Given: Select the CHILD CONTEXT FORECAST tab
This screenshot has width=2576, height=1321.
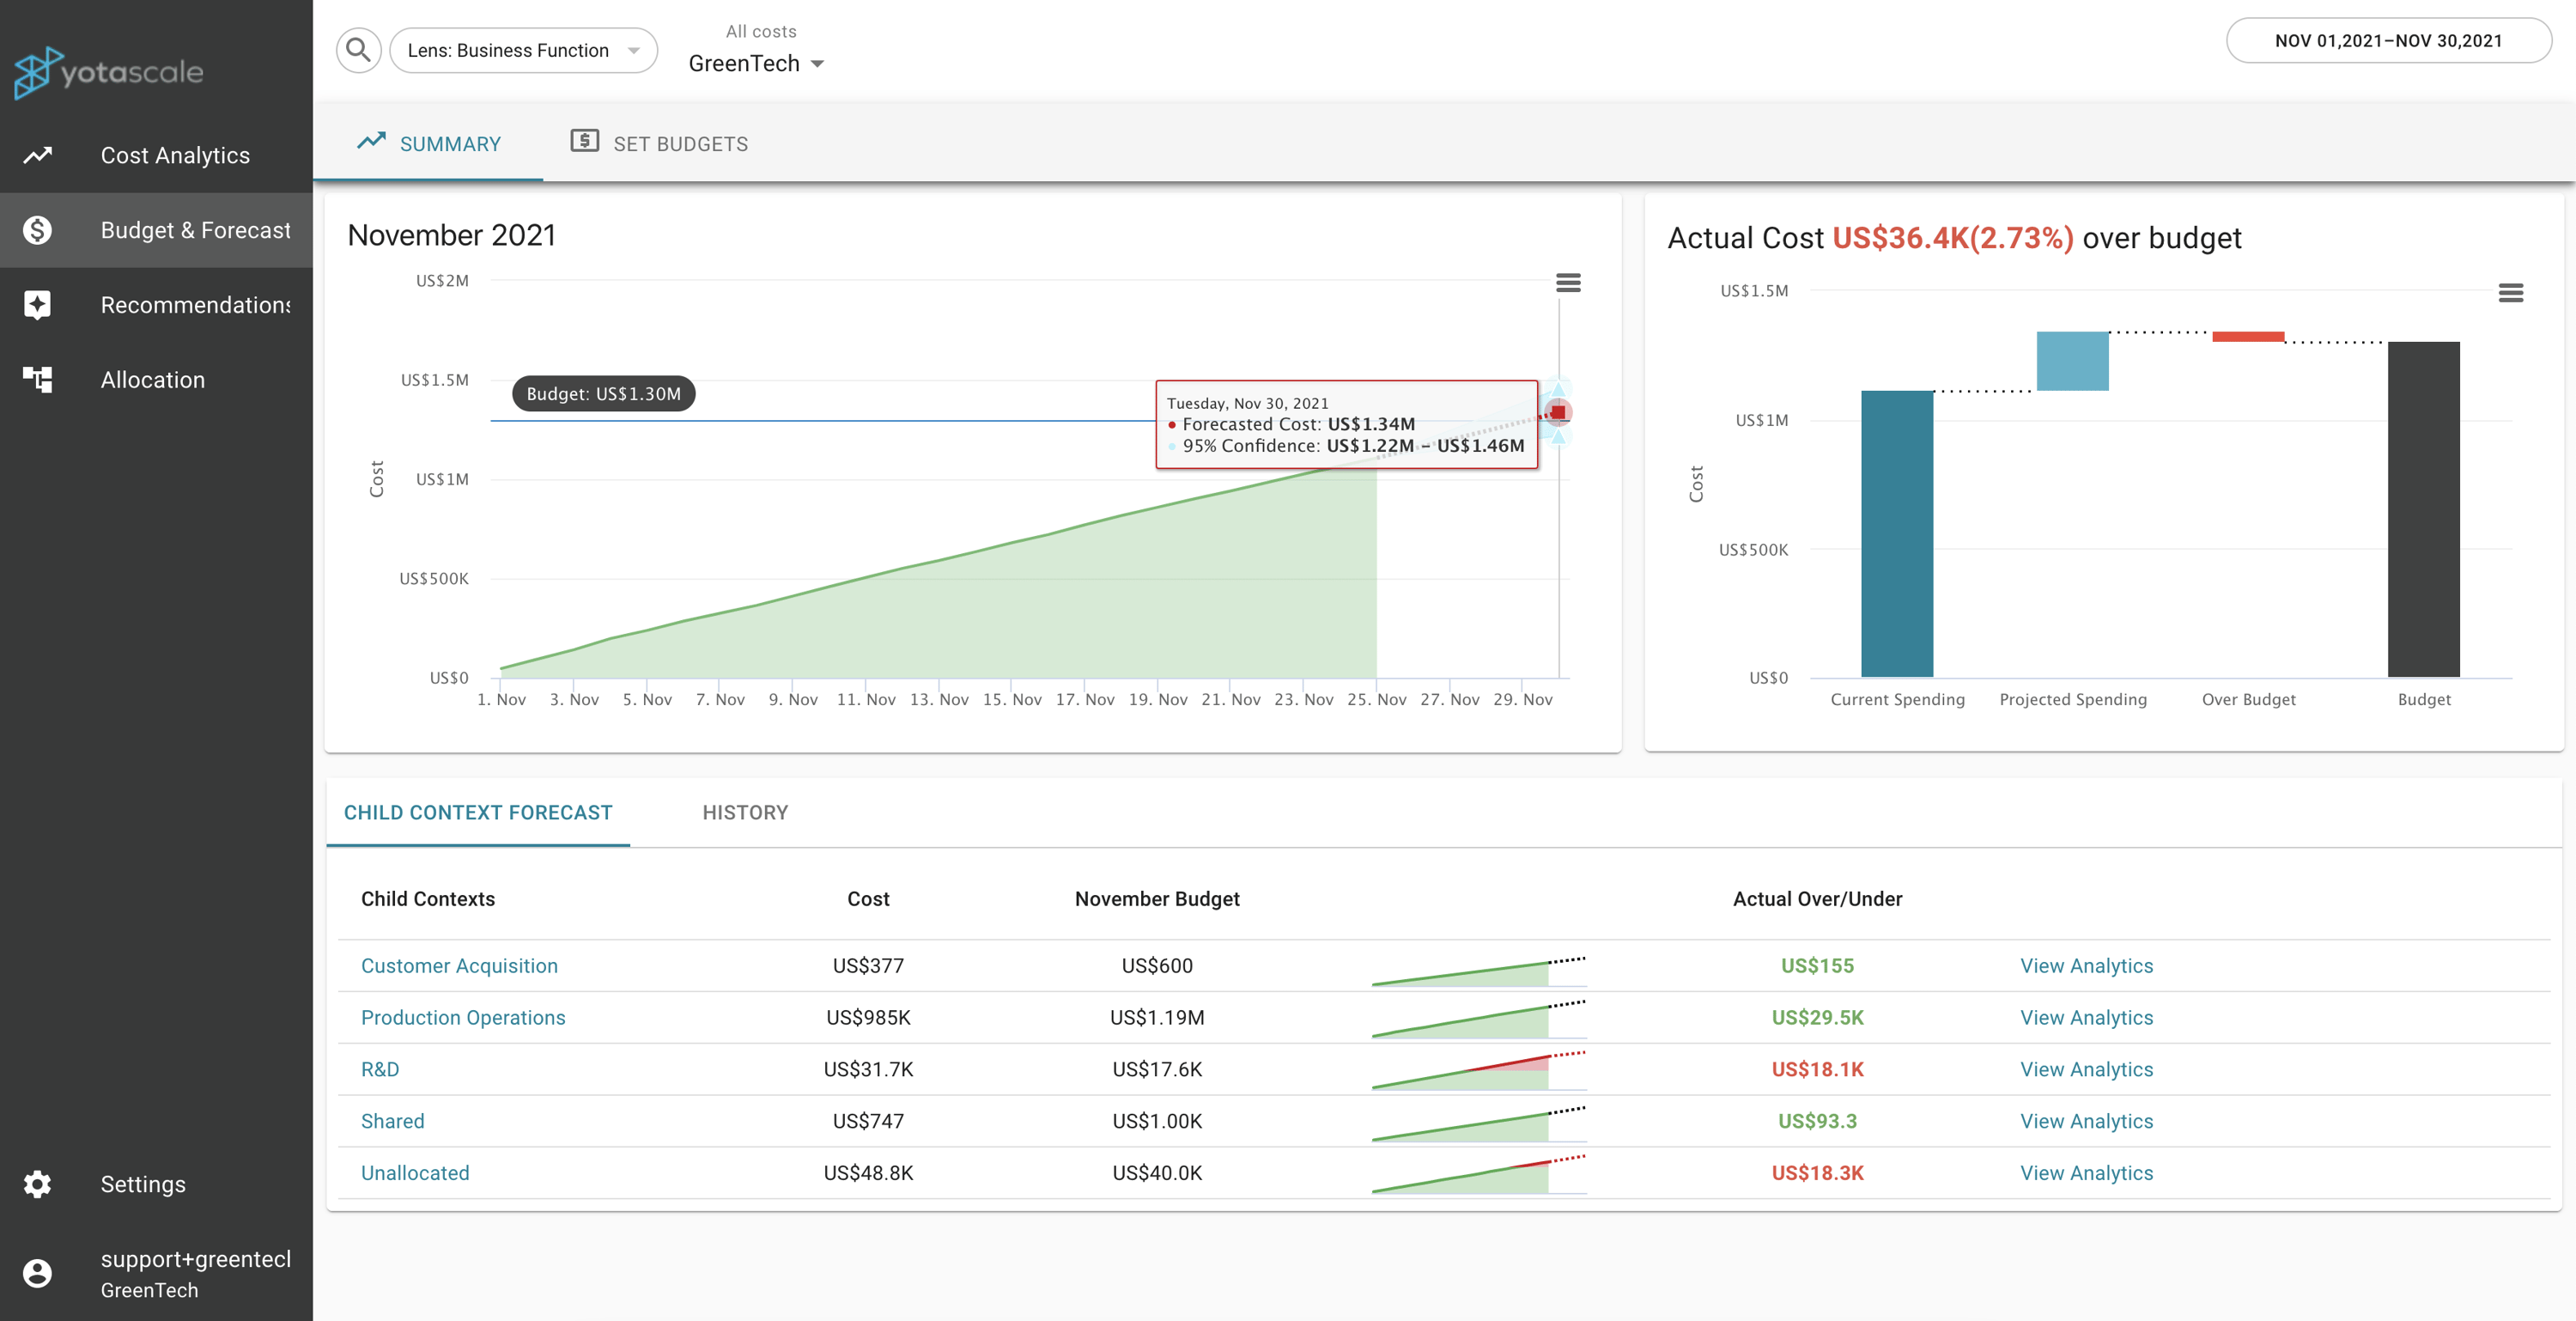Looking at the screenshot, I should click(x=477, y=812).
